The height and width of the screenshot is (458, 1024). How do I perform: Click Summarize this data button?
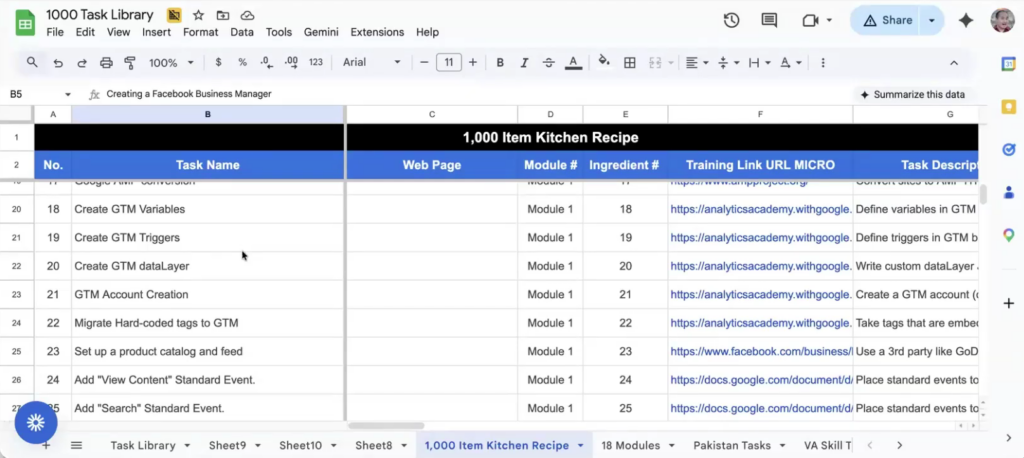tap(912, 94)
